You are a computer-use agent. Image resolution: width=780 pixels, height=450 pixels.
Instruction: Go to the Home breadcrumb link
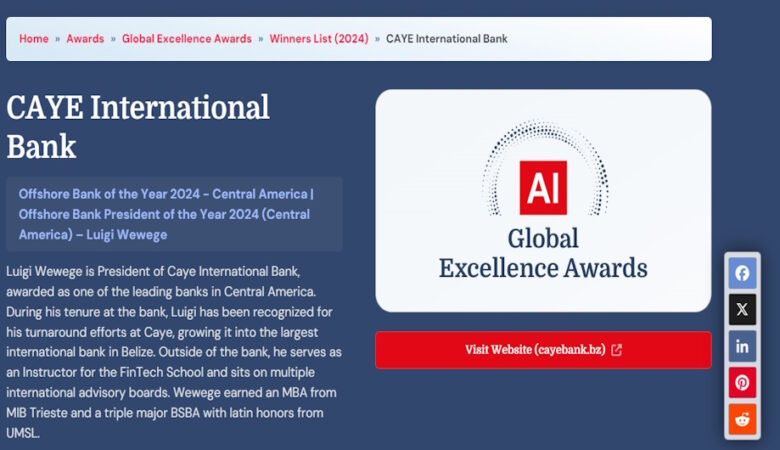(x=34, y=39)
